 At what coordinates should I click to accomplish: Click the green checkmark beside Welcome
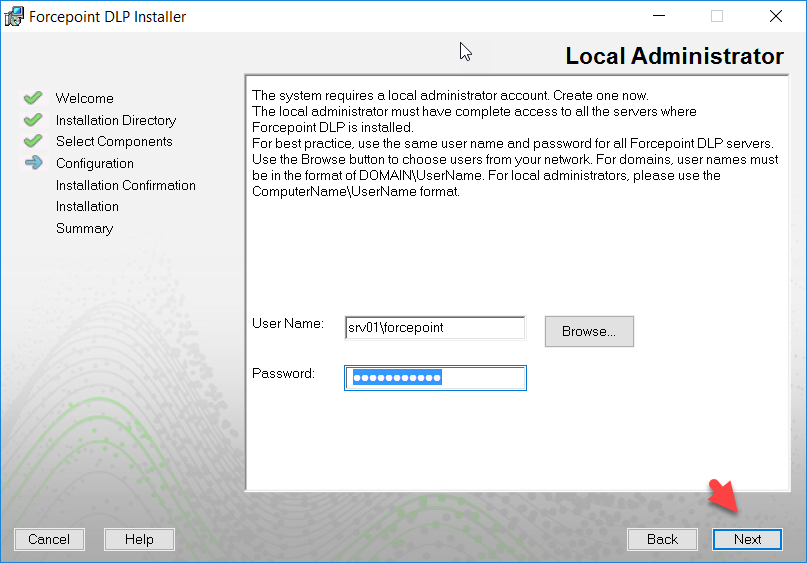click(33, 98)
